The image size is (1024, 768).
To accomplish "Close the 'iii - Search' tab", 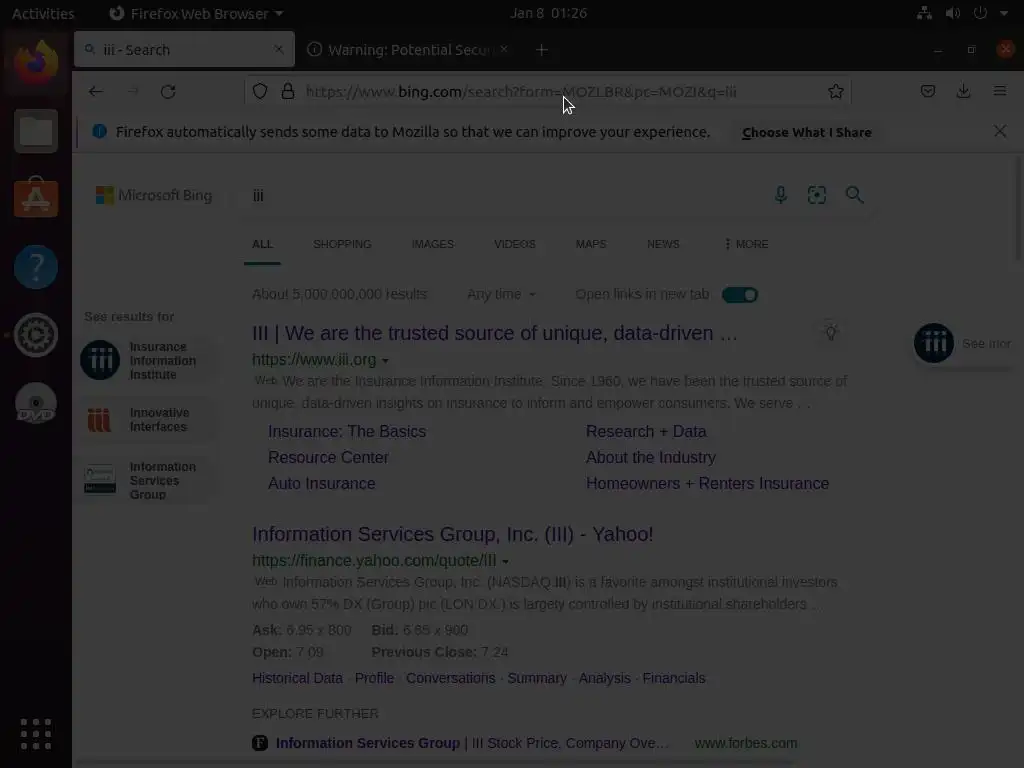I will (x=279, y=49).
